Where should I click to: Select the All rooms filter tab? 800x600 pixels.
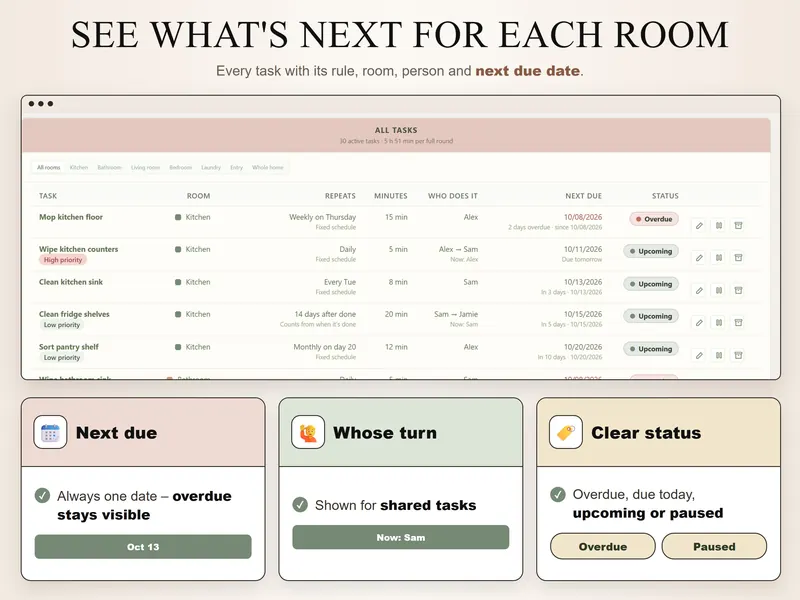48,167
